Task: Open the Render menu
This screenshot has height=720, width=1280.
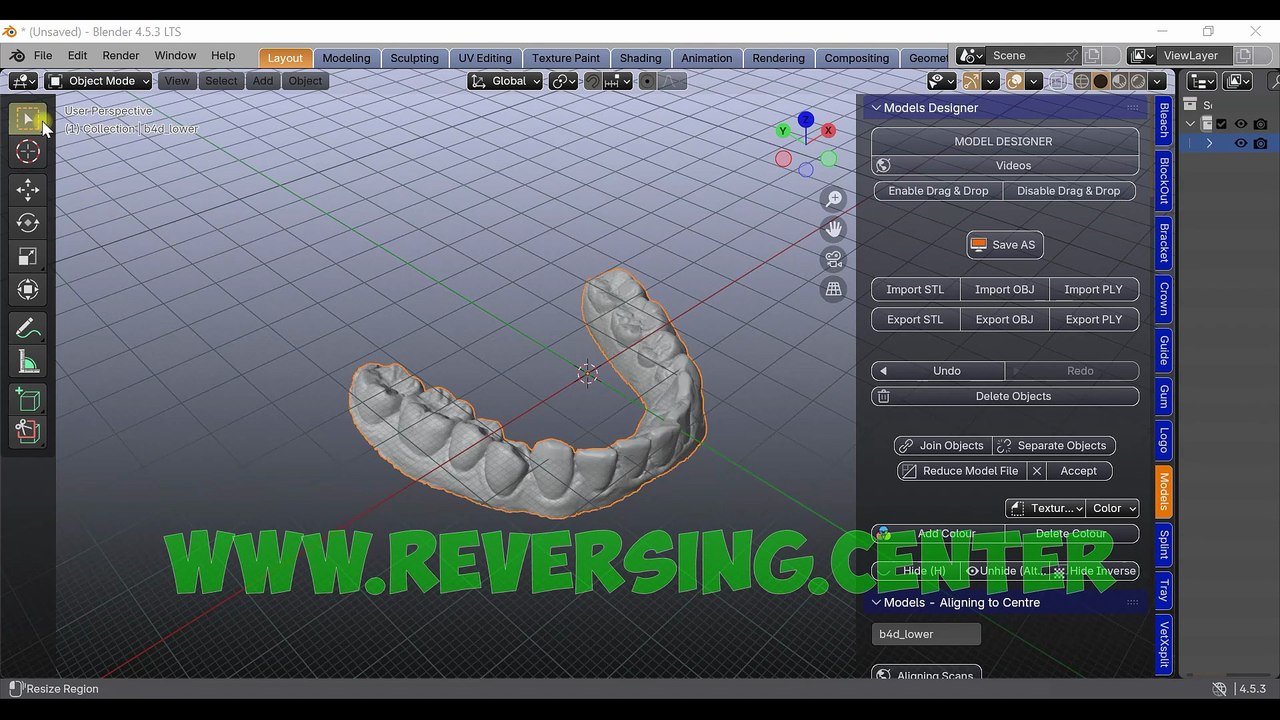Action: tap(121, 56)
